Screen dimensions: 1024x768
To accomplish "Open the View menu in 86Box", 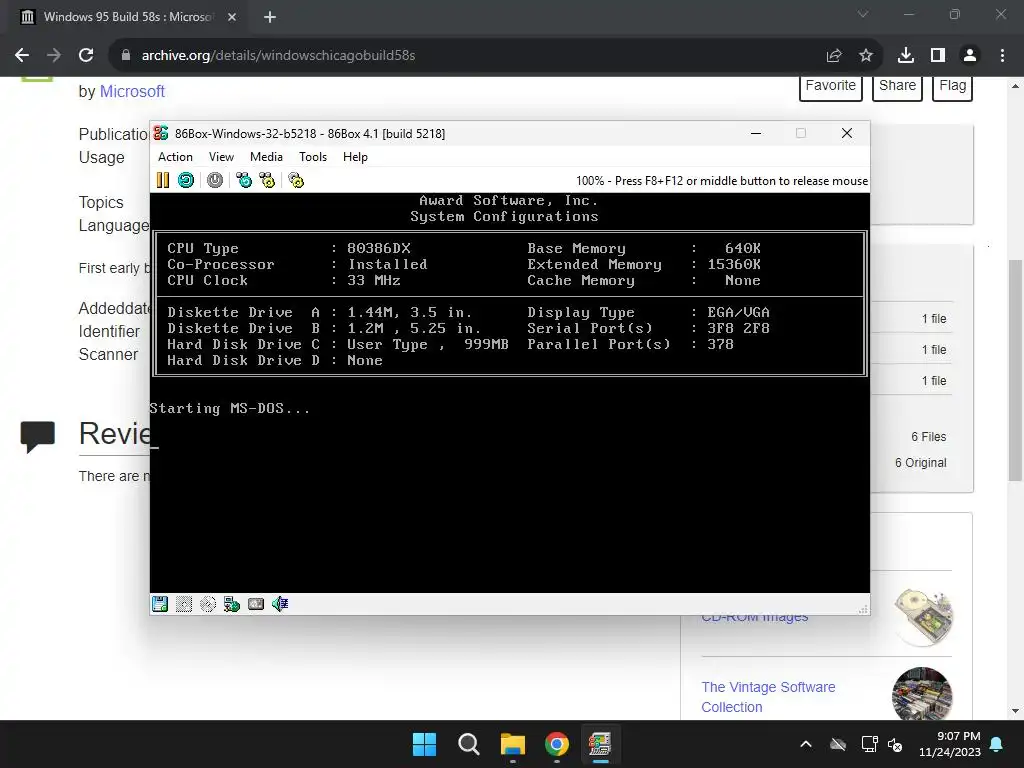I will click(221, 157).
